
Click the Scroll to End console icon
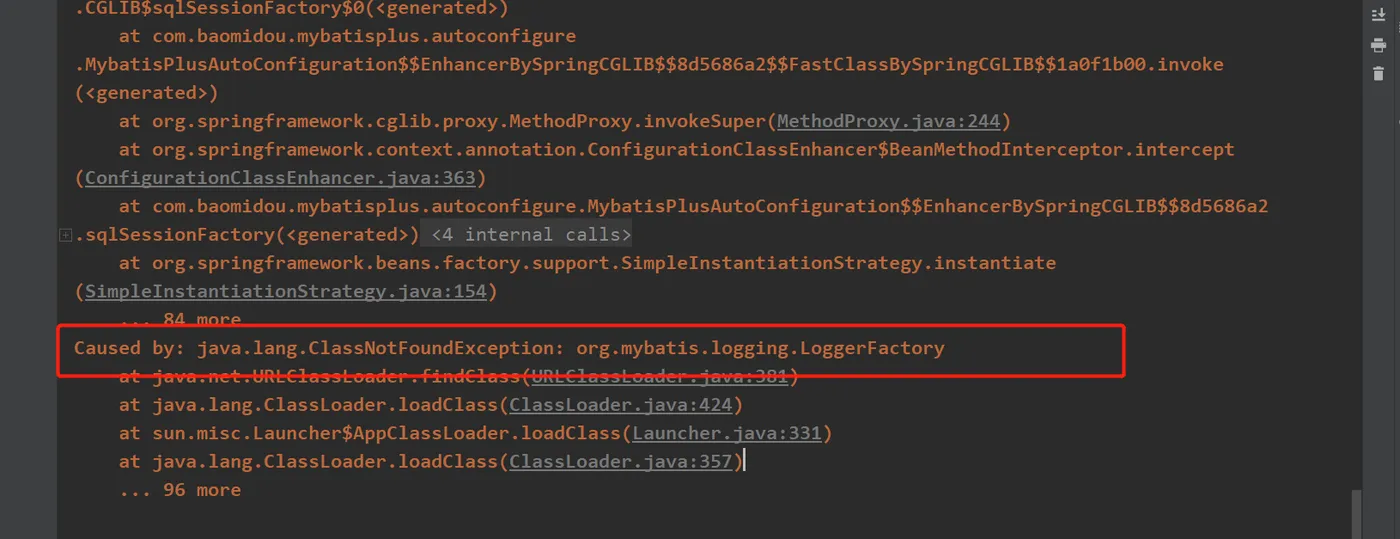[x=1378, y=14]
